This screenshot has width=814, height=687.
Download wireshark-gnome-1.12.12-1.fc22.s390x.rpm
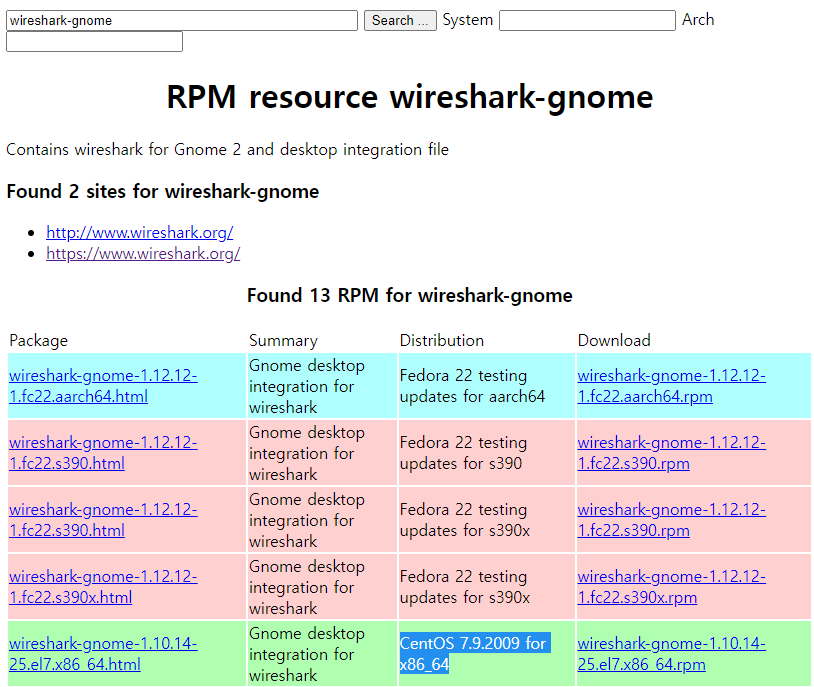(671, 587)
